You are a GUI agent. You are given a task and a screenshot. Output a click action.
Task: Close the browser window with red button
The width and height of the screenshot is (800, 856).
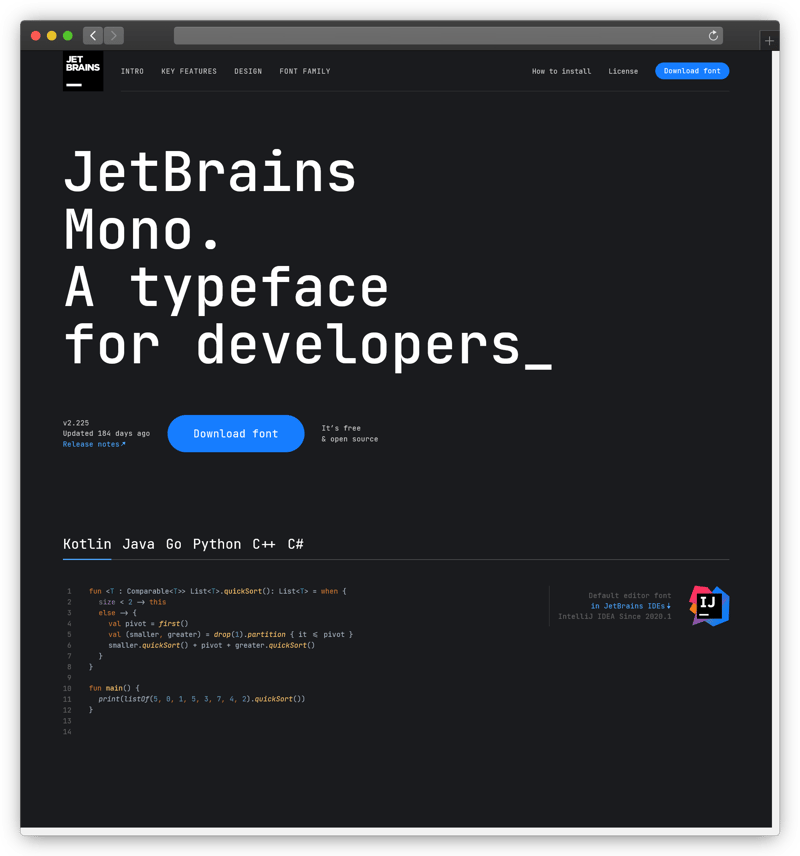click(x=35, y=35)
